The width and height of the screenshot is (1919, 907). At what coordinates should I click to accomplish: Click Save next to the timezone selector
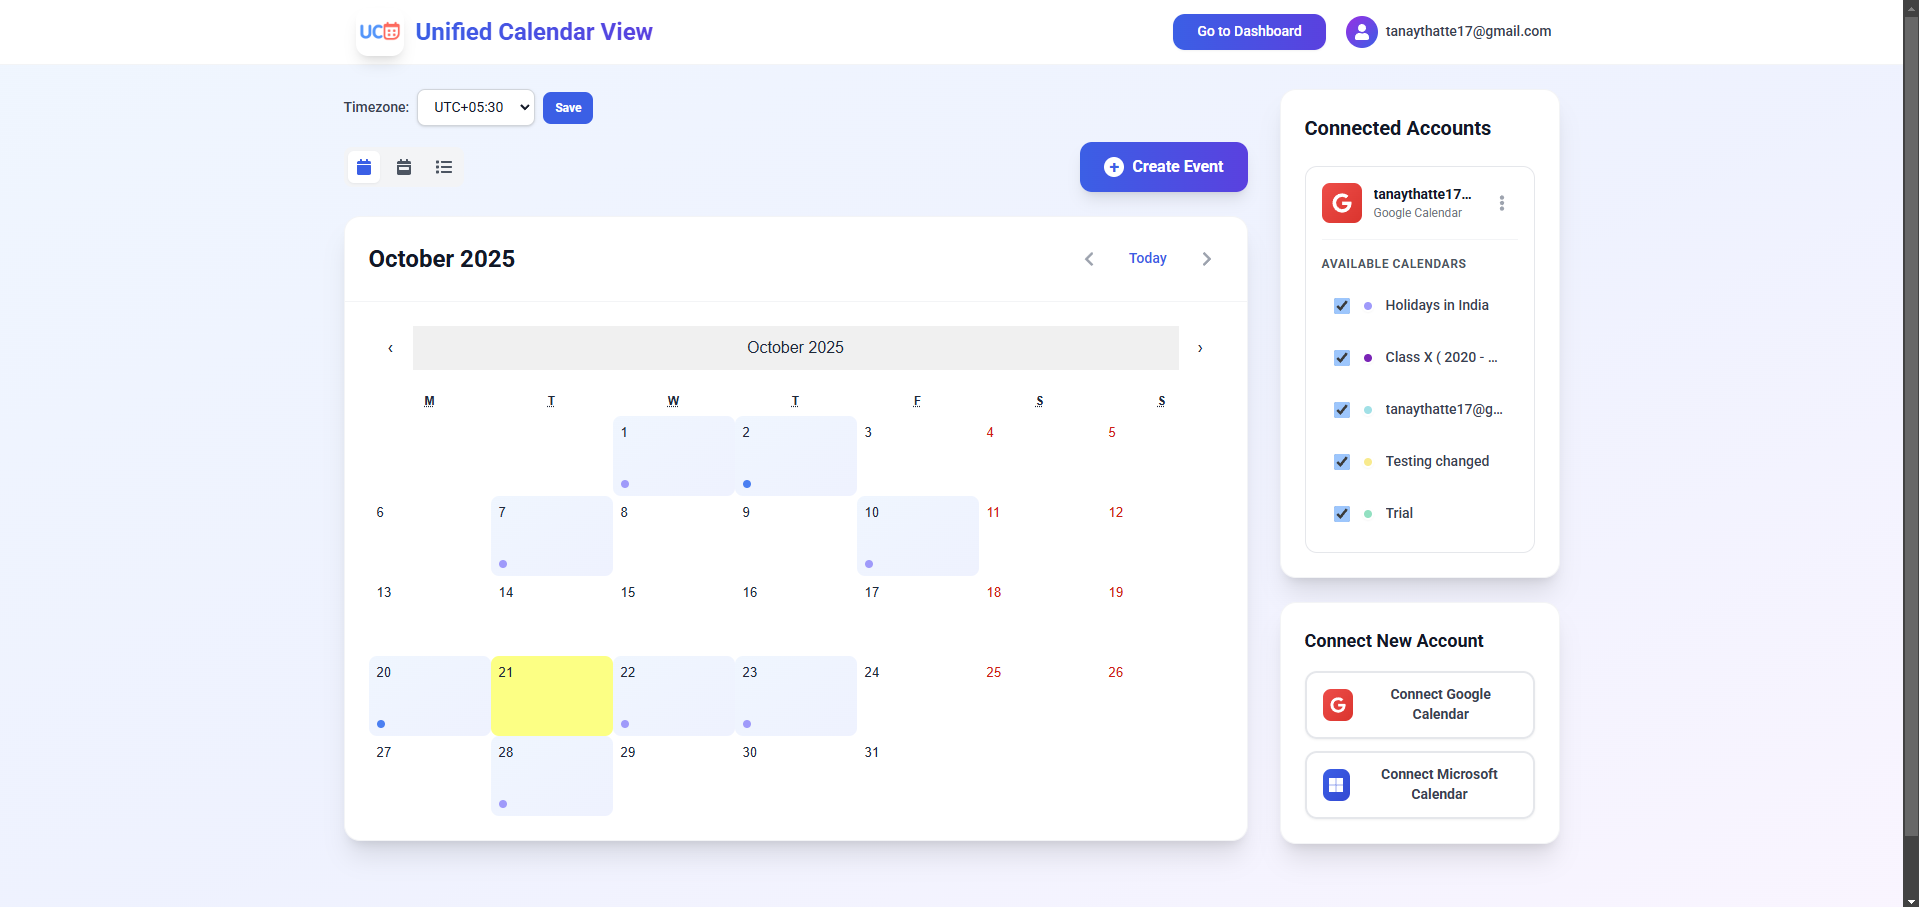567,107
